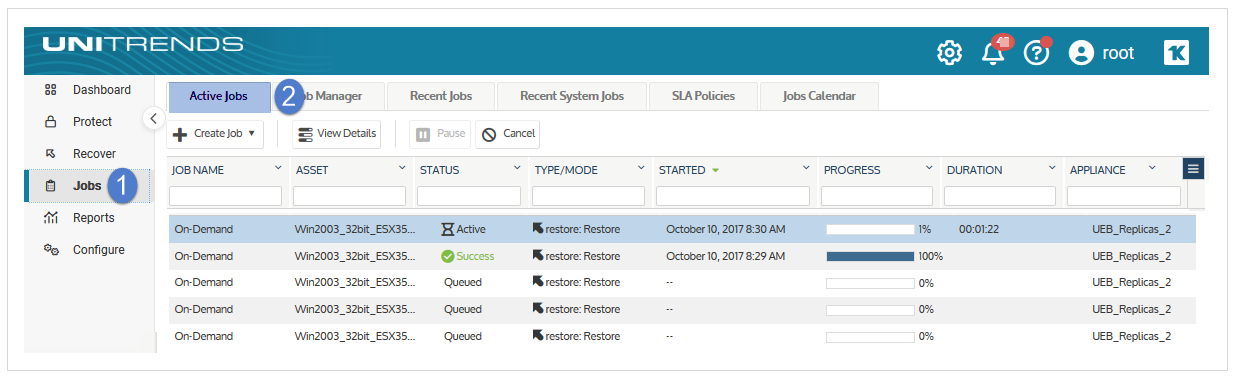This screenshot has height=391, width=1248.
Task: Open the help question mark icon
Action: pyautogui.click(x=1037, y=53)
